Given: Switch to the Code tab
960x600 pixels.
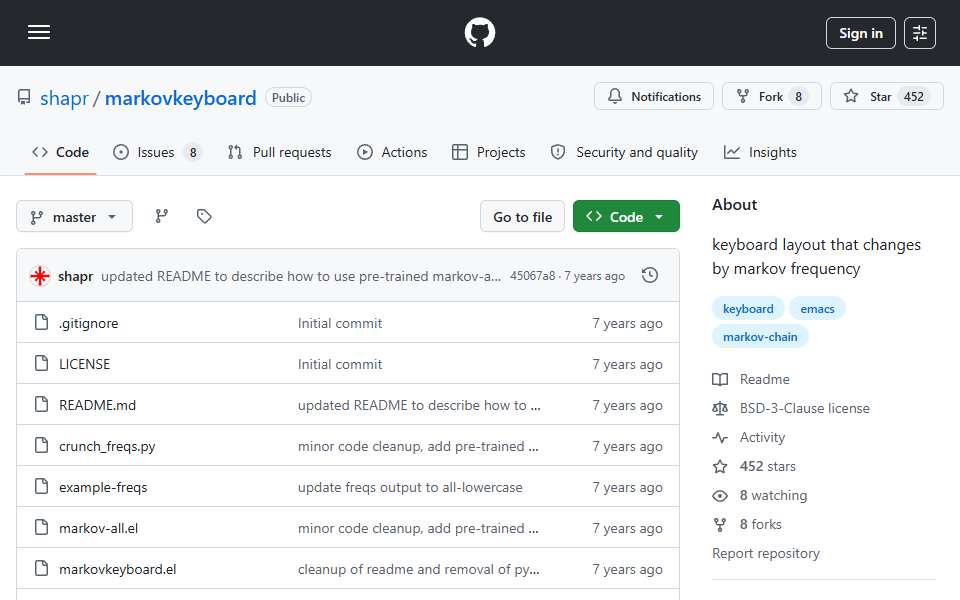Looking at the screenshot, I should tap(61, 152).
